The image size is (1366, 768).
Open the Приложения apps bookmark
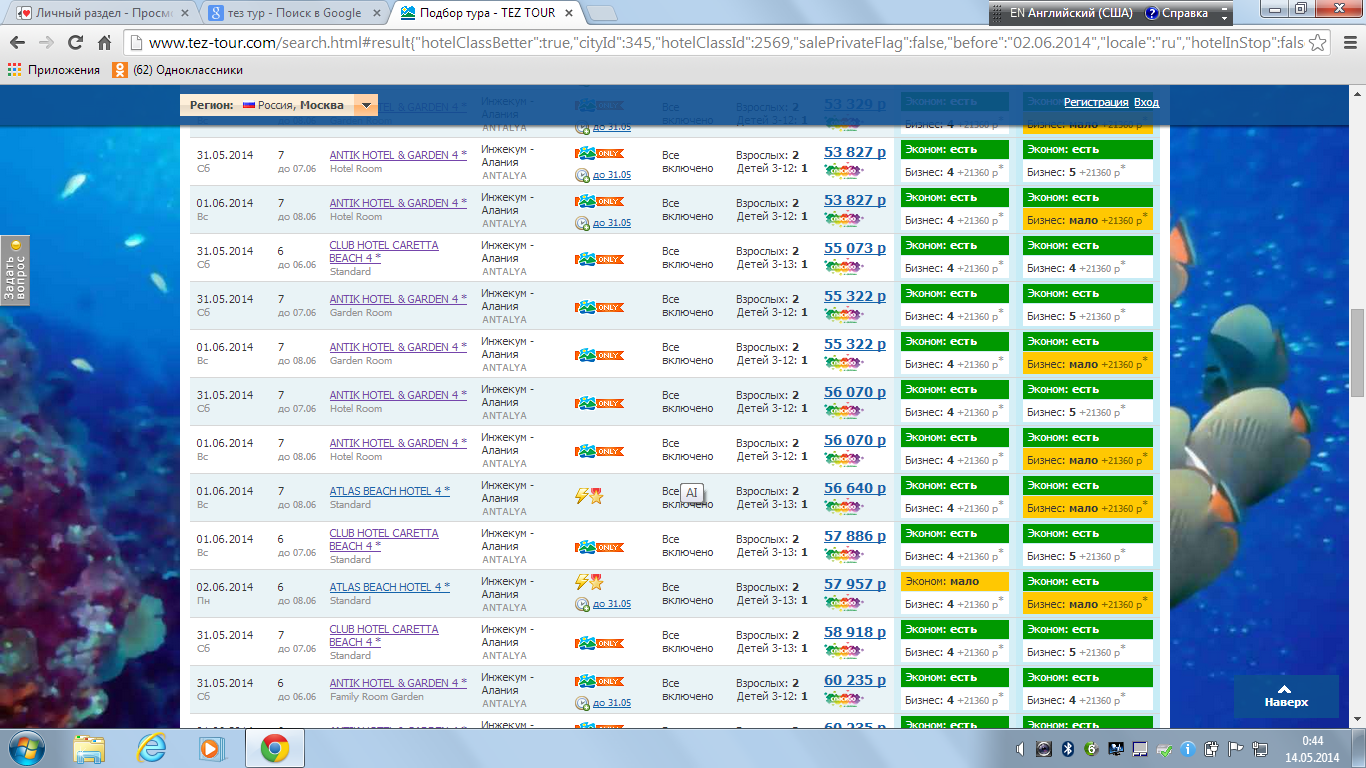(55, 70)
